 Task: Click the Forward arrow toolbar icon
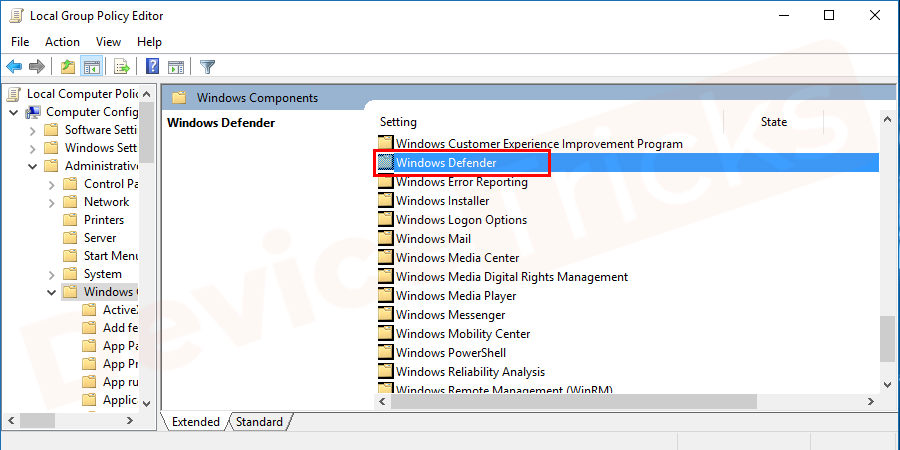coord(37,67)
